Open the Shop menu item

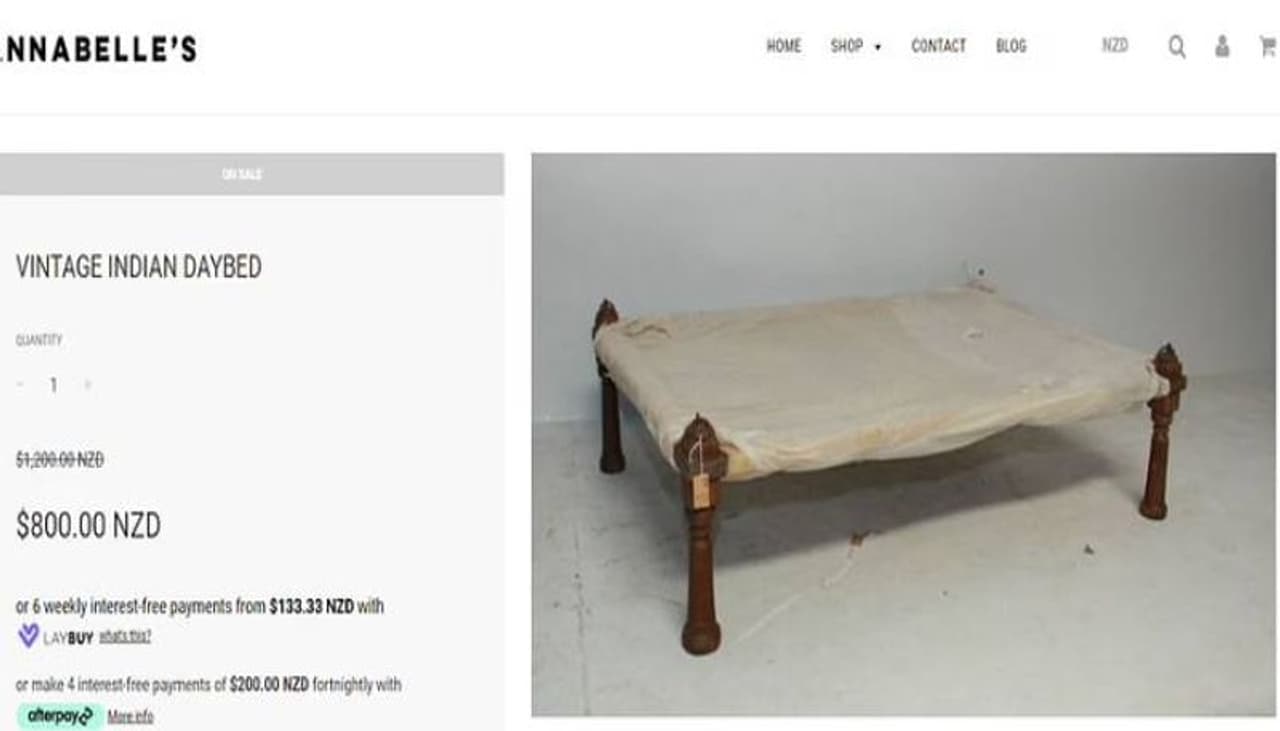(846, 46)
